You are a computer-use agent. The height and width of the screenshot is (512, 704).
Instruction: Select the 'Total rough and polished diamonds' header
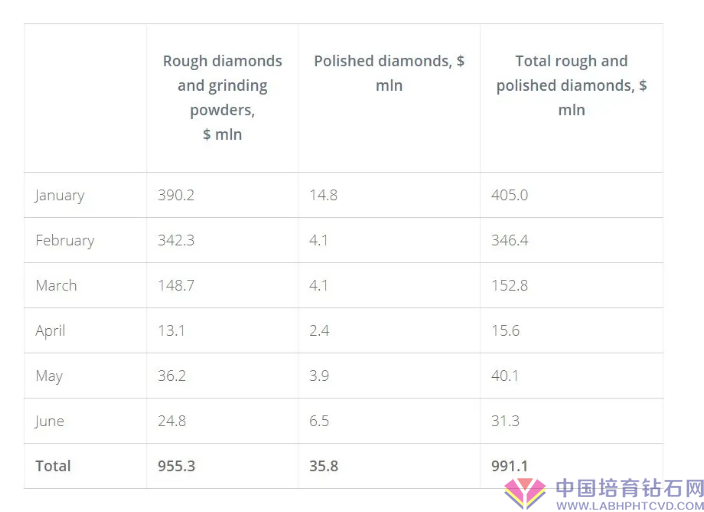(571, 85)
